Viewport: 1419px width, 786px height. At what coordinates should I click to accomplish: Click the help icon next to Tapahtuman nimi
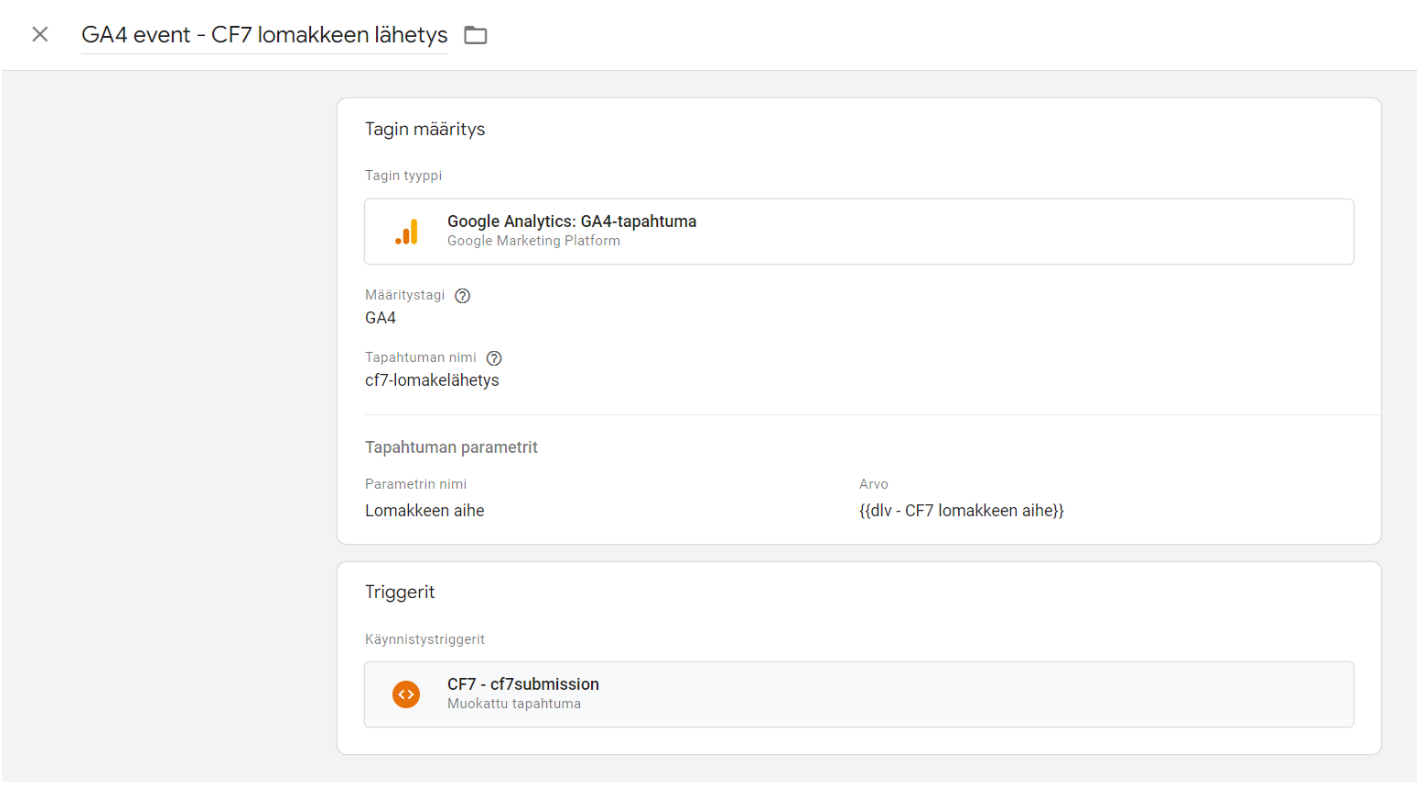pyautogui.click(x=494, y=358)
